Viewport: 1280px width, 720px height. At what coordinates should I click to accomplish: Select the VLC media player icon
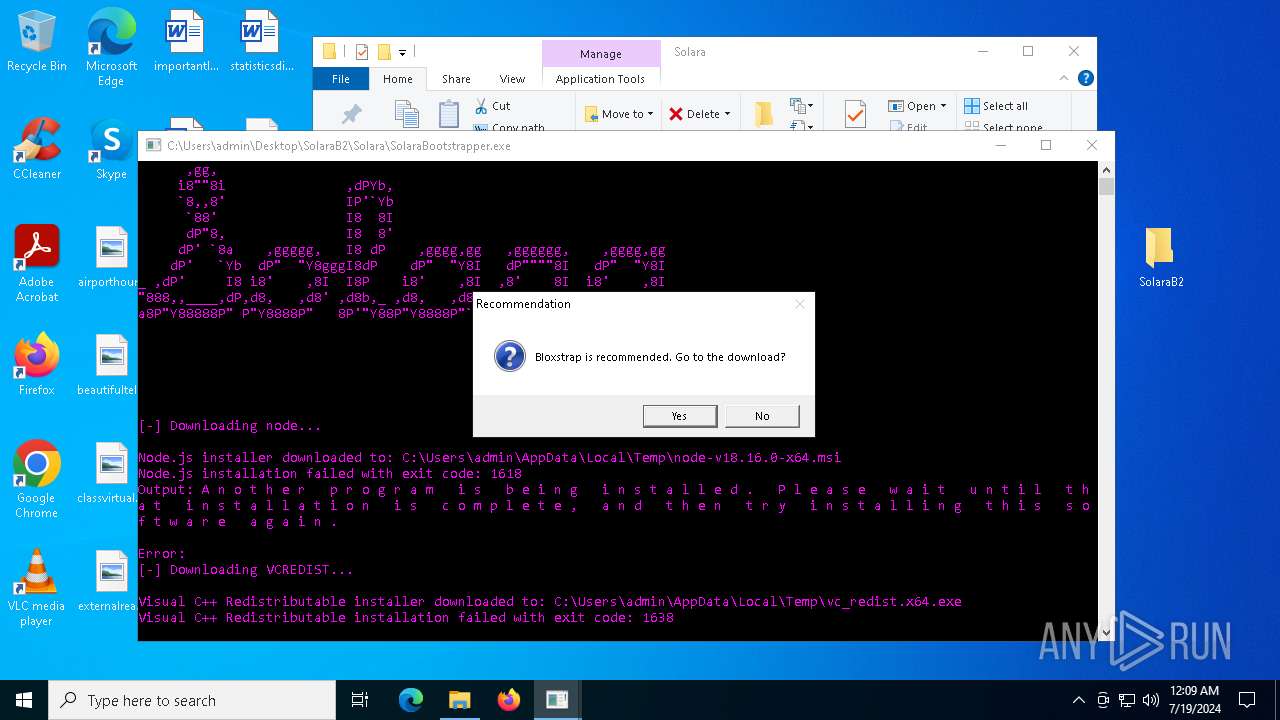(37, 588)
